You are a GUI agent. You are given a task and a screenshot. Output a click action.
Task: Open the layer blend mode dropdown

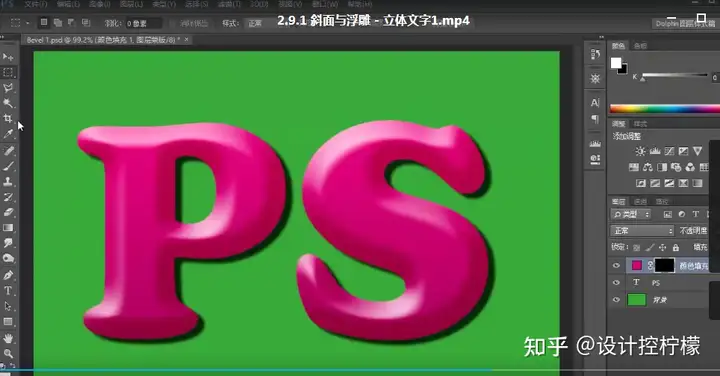(x=642, y=230)
